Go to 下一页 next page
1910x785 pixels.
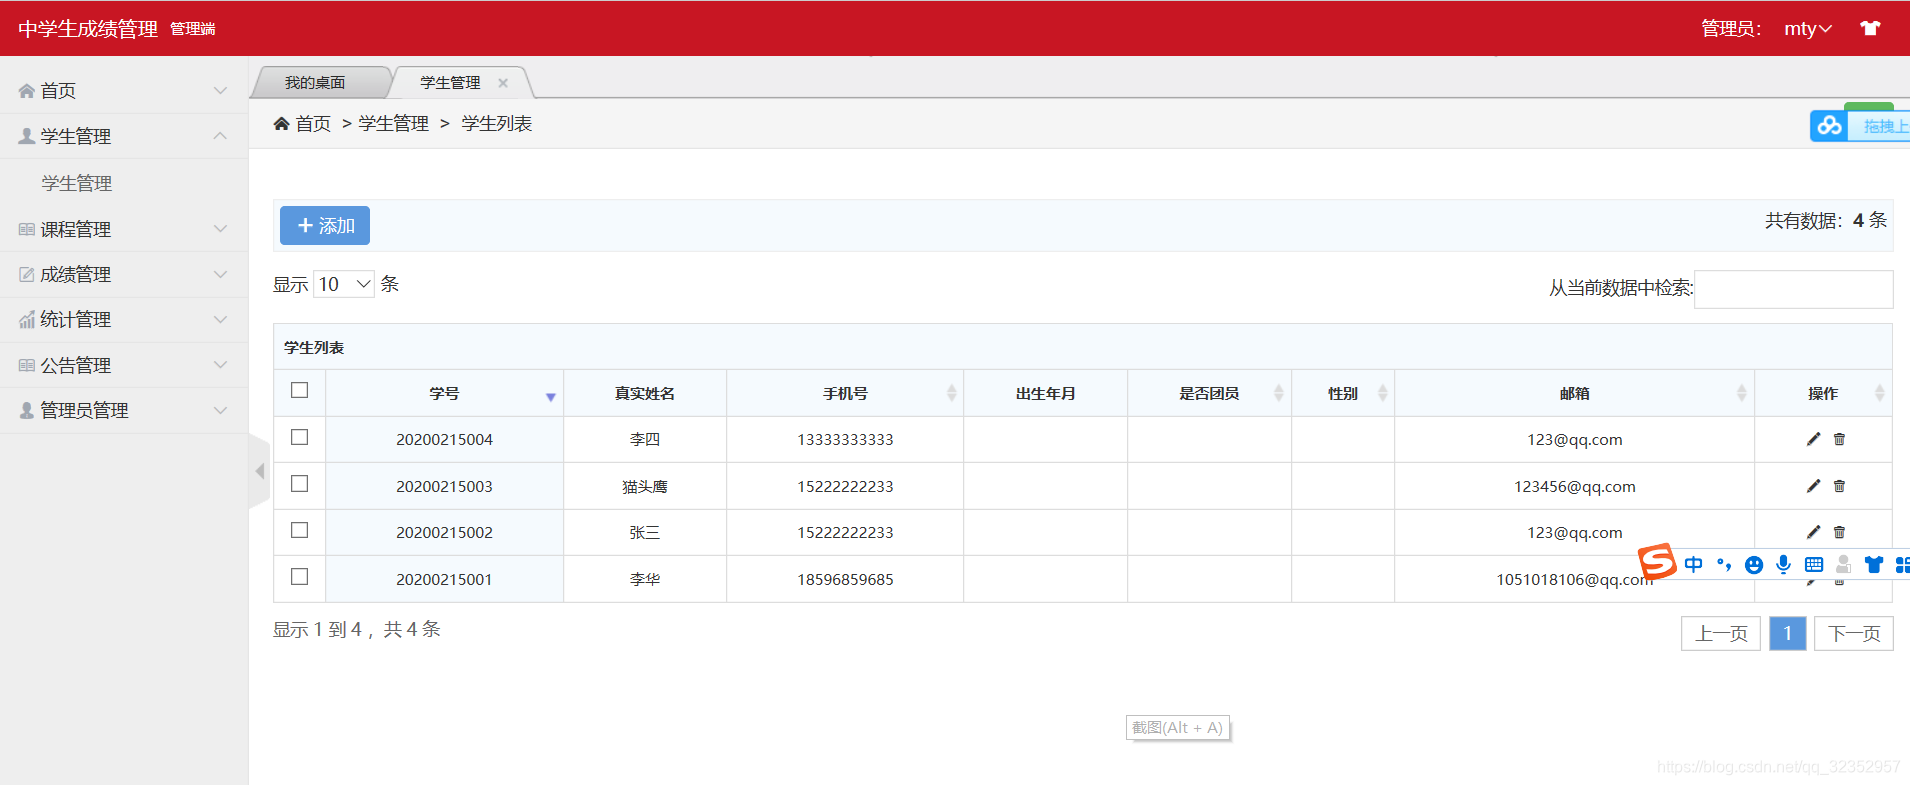1854,633
